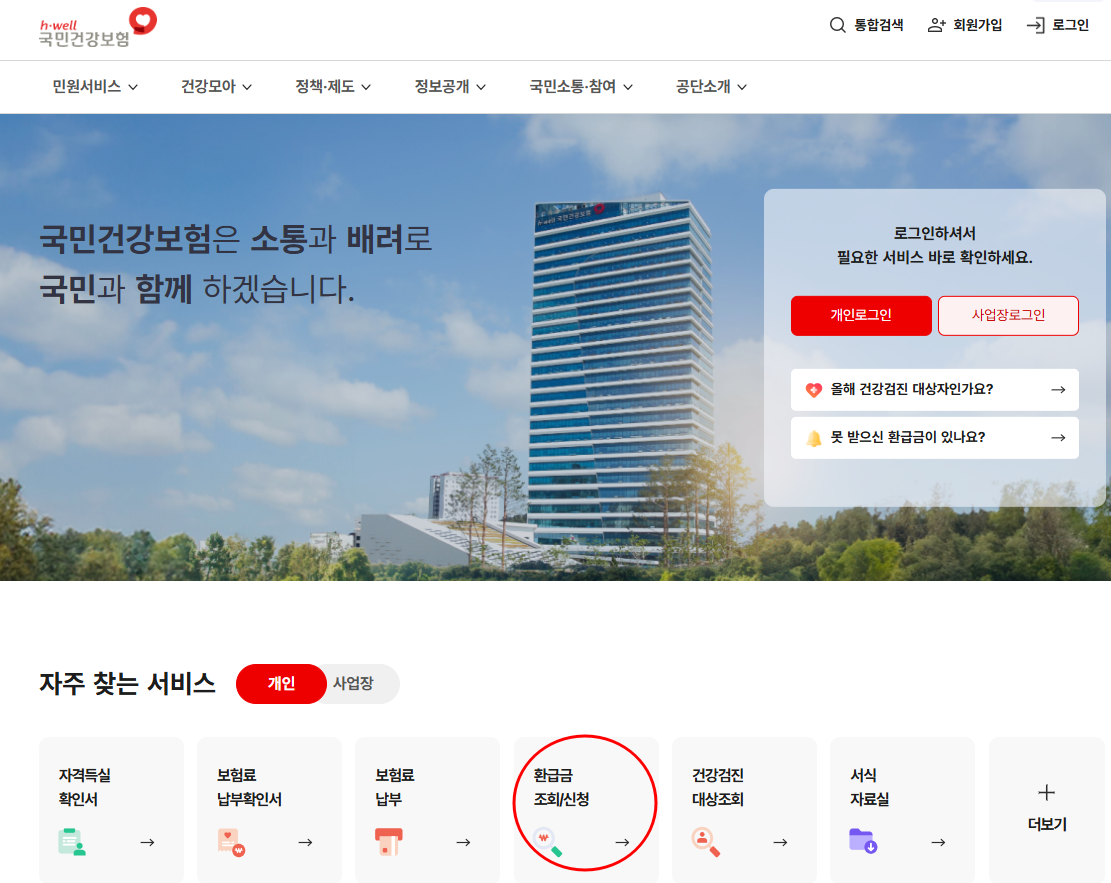Open the 자격득실 확인서 card title
Screen dimensions: 1111x883
84,787
